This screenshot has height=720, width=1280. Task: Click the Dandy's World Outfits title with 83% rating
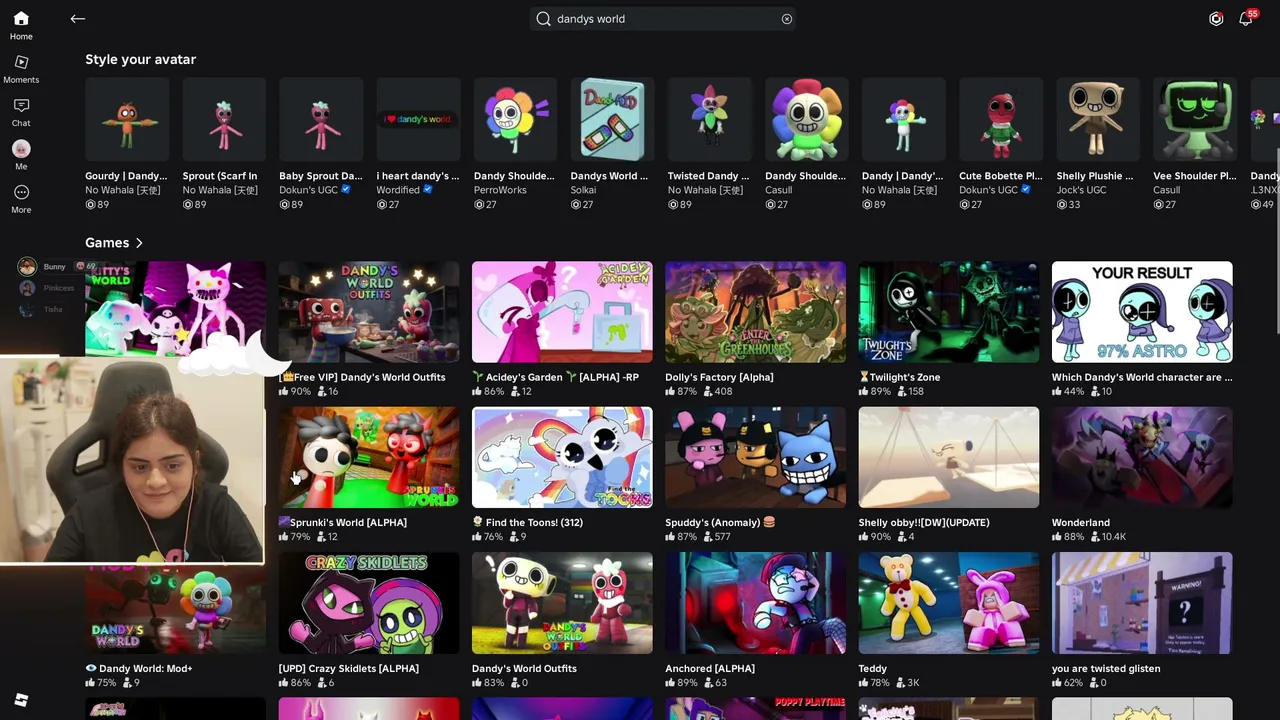click(x=524, y=668)
